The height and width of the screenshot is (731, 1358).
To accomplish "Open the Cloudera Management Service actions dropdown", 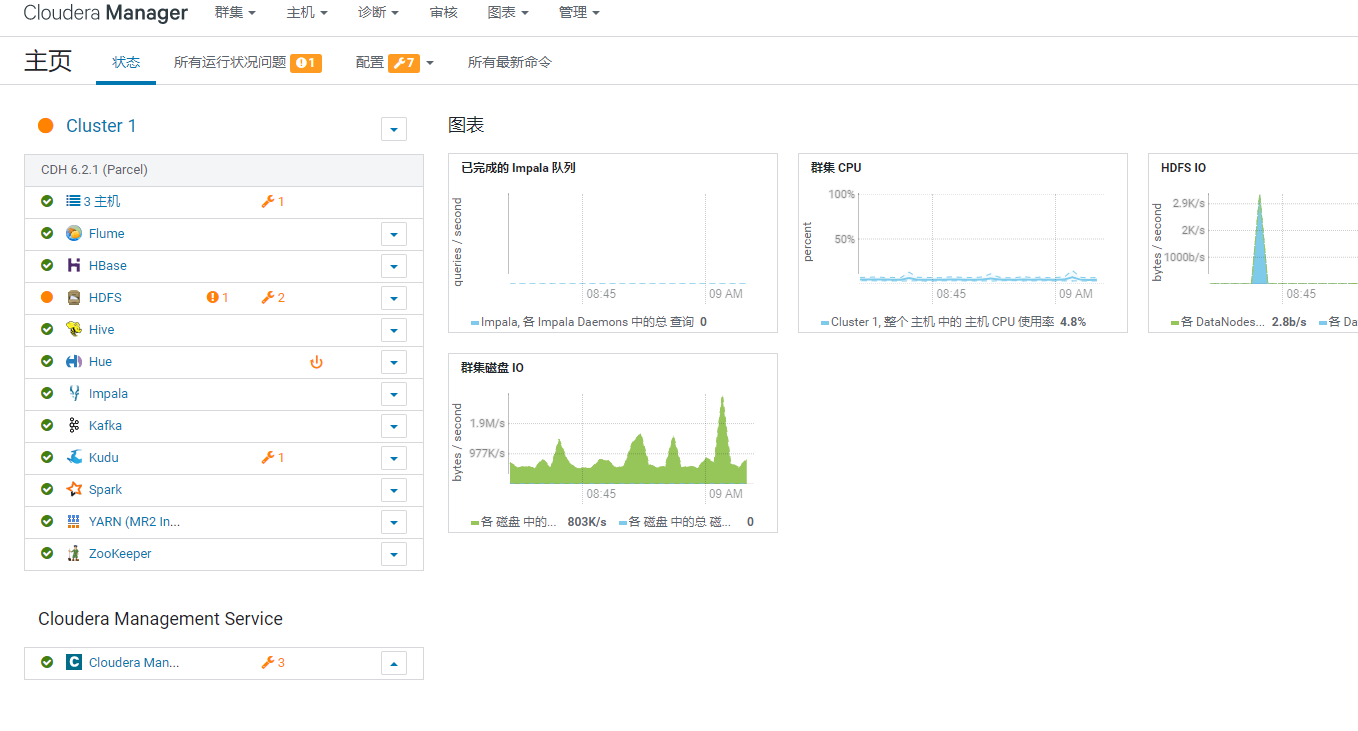I will pos(394,663).
